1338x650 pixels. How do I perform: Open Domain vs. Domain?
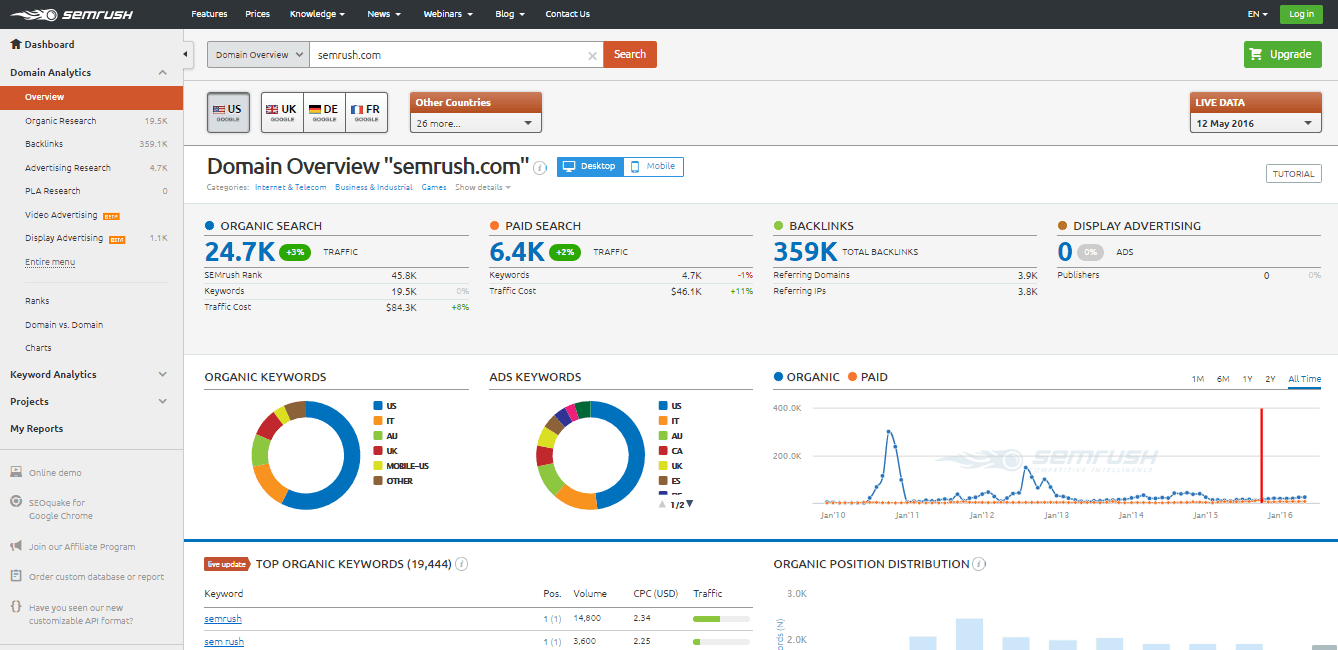[64, 325]
